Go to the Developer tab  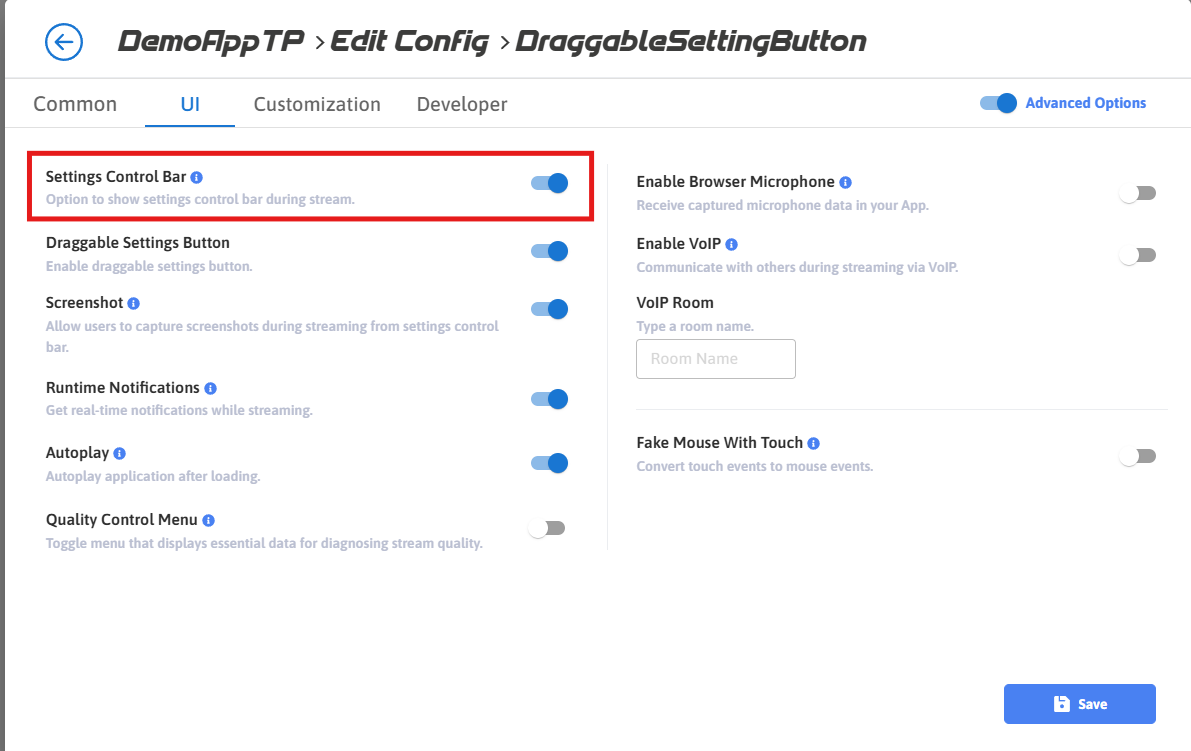point(462,104)
